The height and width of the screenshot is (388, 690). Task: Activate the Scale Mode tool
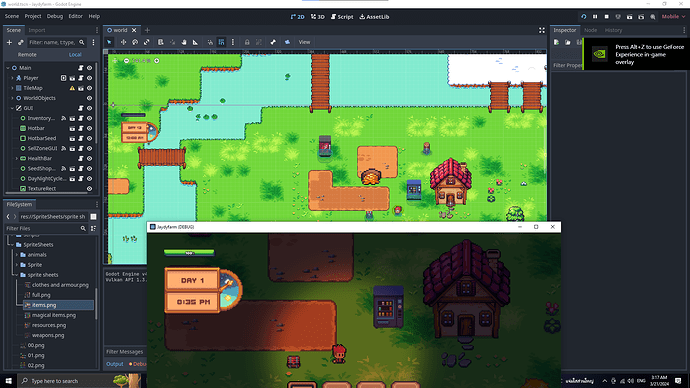(147, 42)
